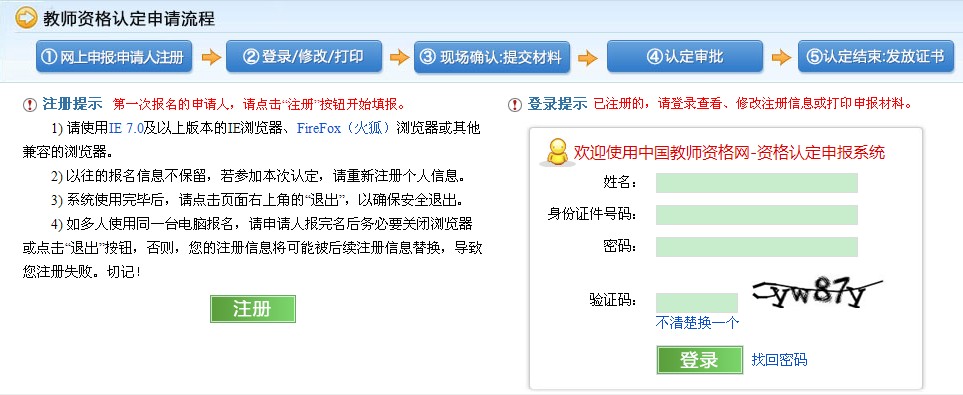
Task: Open the 找回密码 link
Action: point(779,360)
